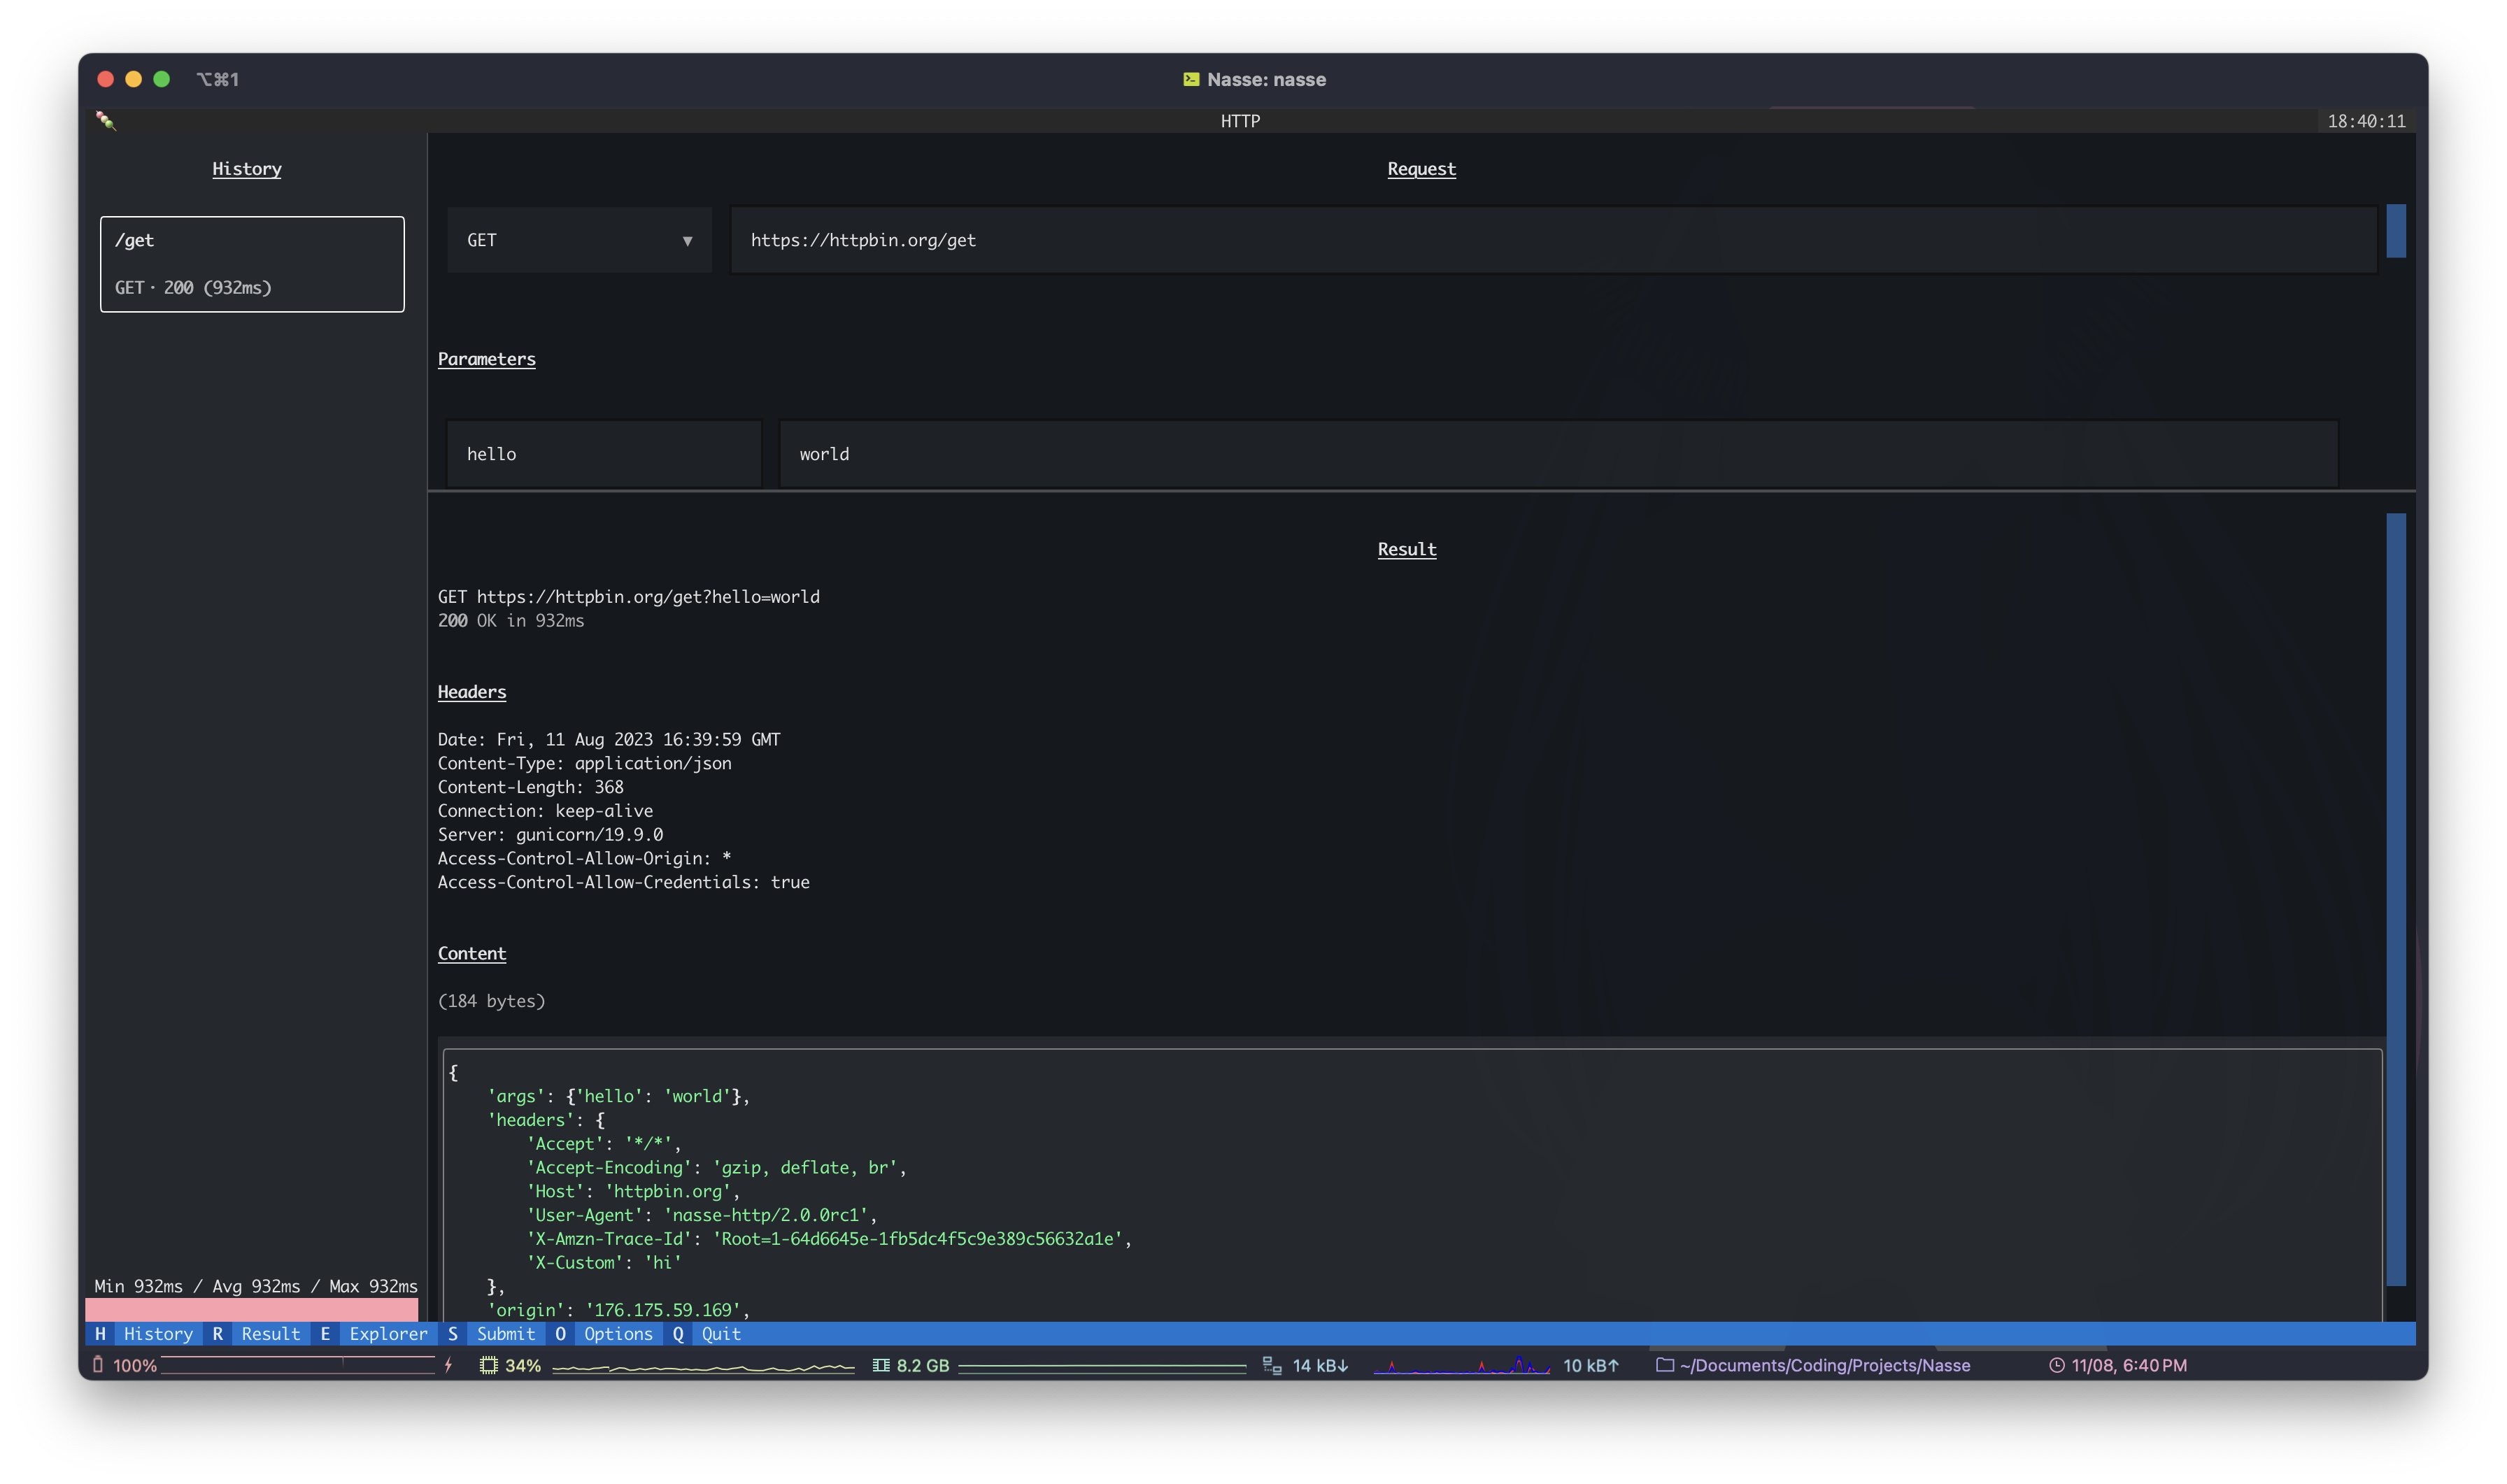
Task: Click the battery icon in the status bar
Action: click(x=98, y=1365)
